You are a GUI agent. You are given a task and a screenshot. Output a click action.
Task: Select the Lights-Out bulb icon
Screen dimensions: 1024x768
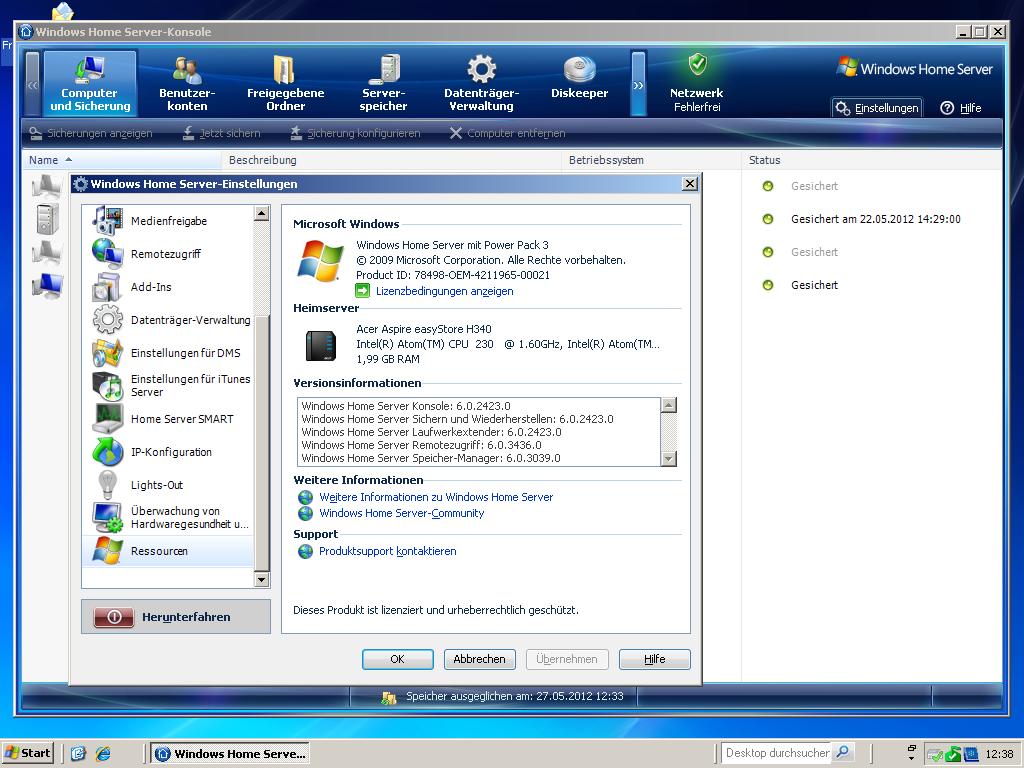(107, 485)
